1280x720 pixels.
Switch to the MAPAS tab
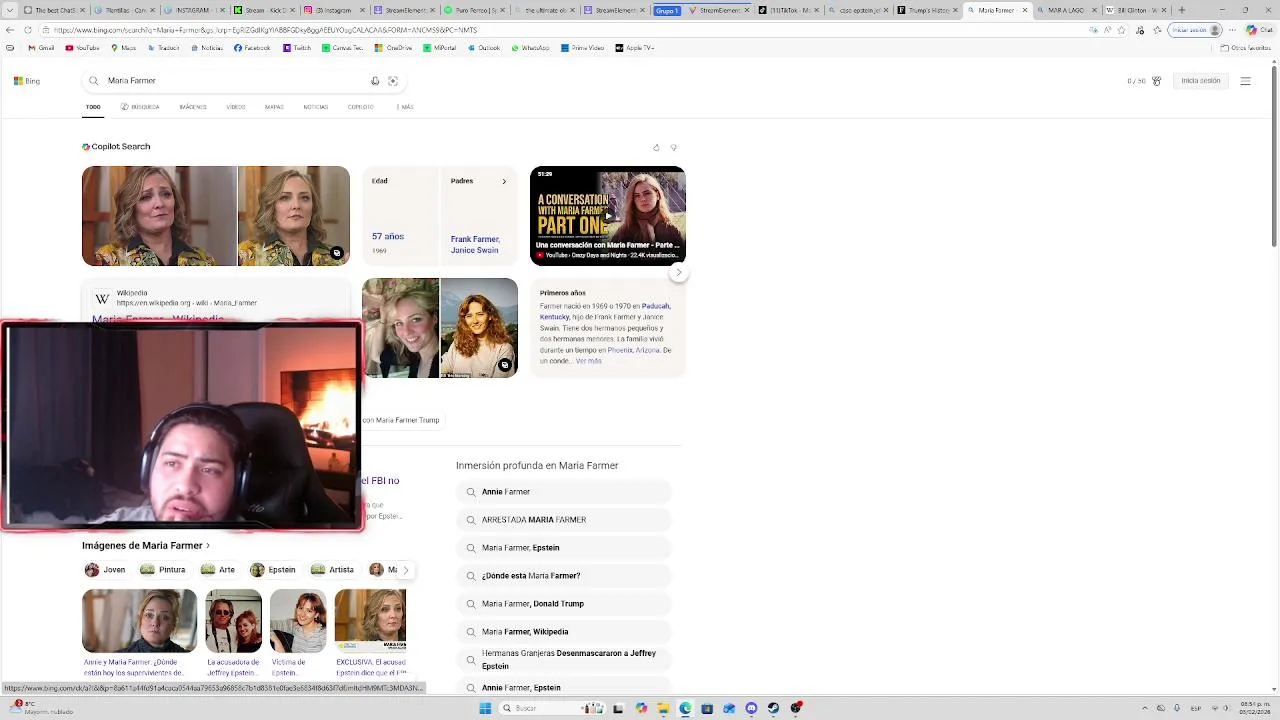[x=274, y=107]
